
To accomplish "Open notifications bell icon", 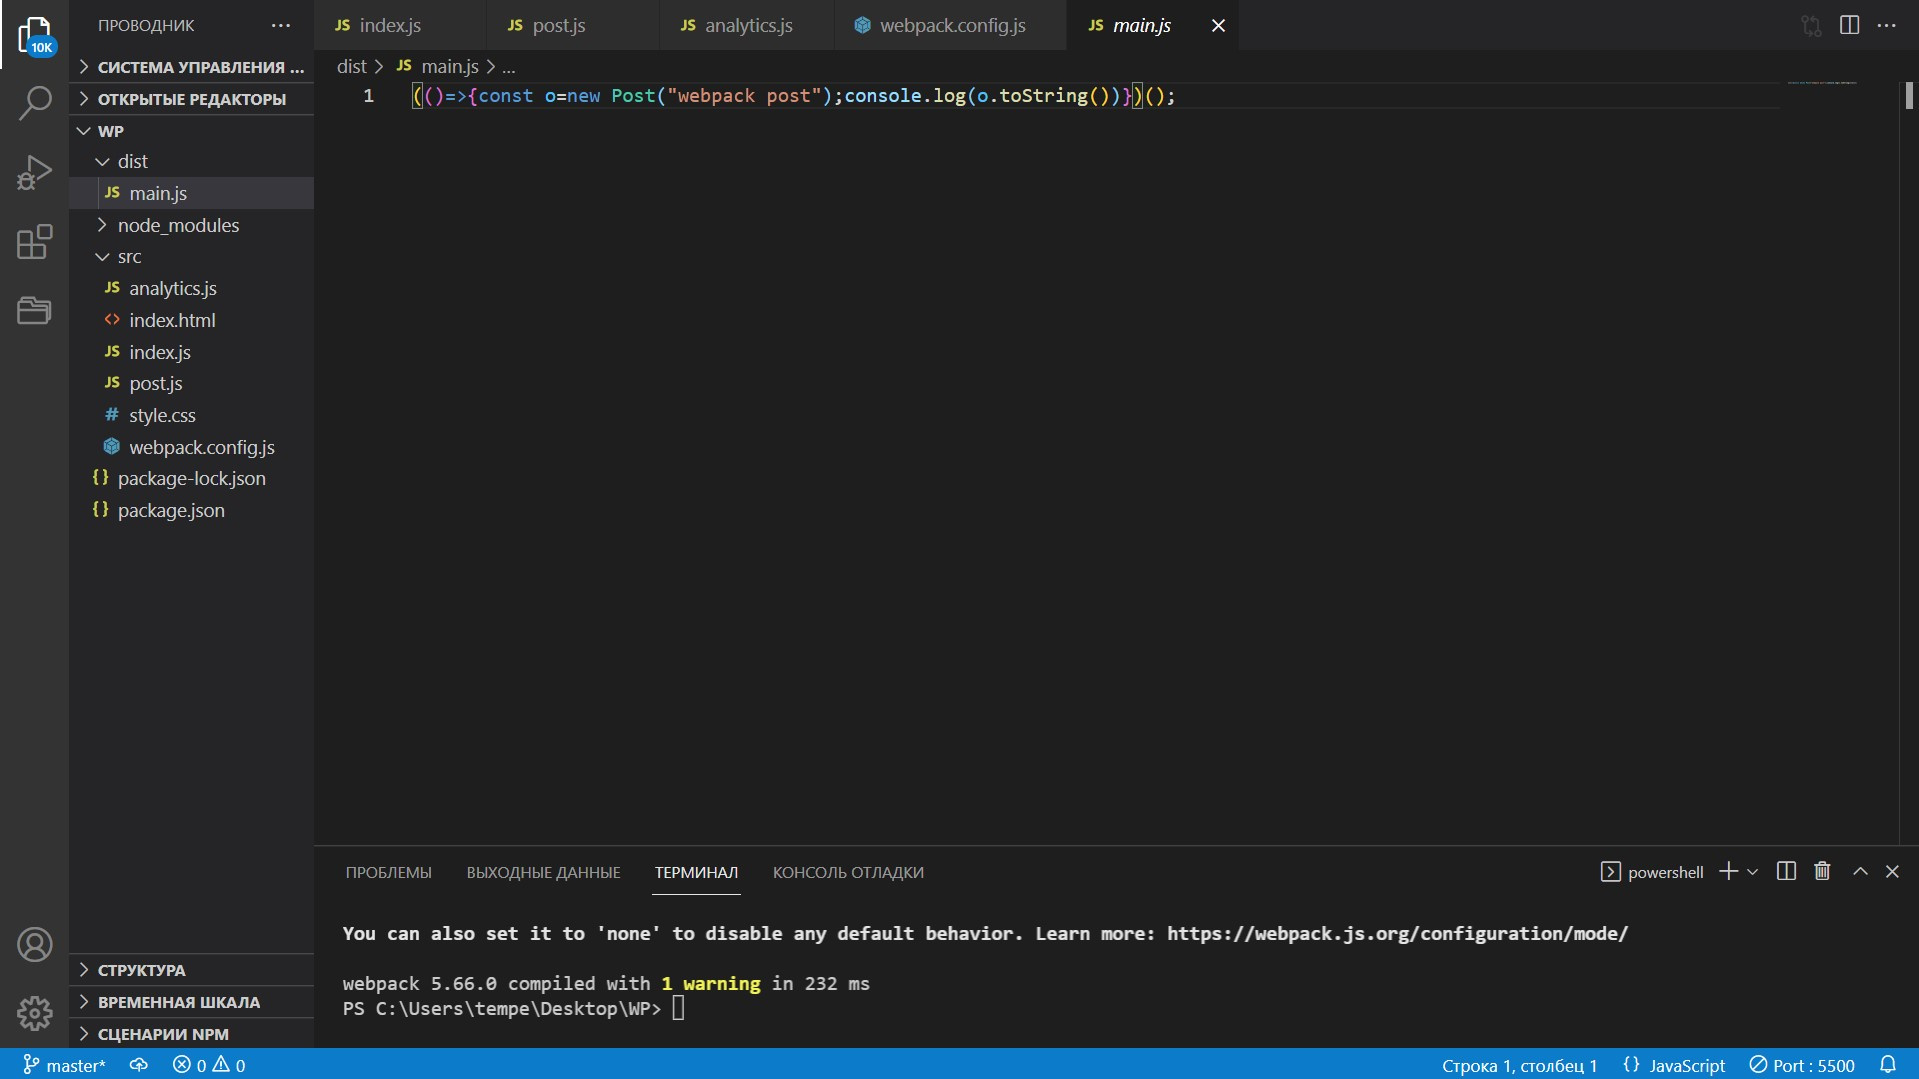I will pos(1888,1065).
